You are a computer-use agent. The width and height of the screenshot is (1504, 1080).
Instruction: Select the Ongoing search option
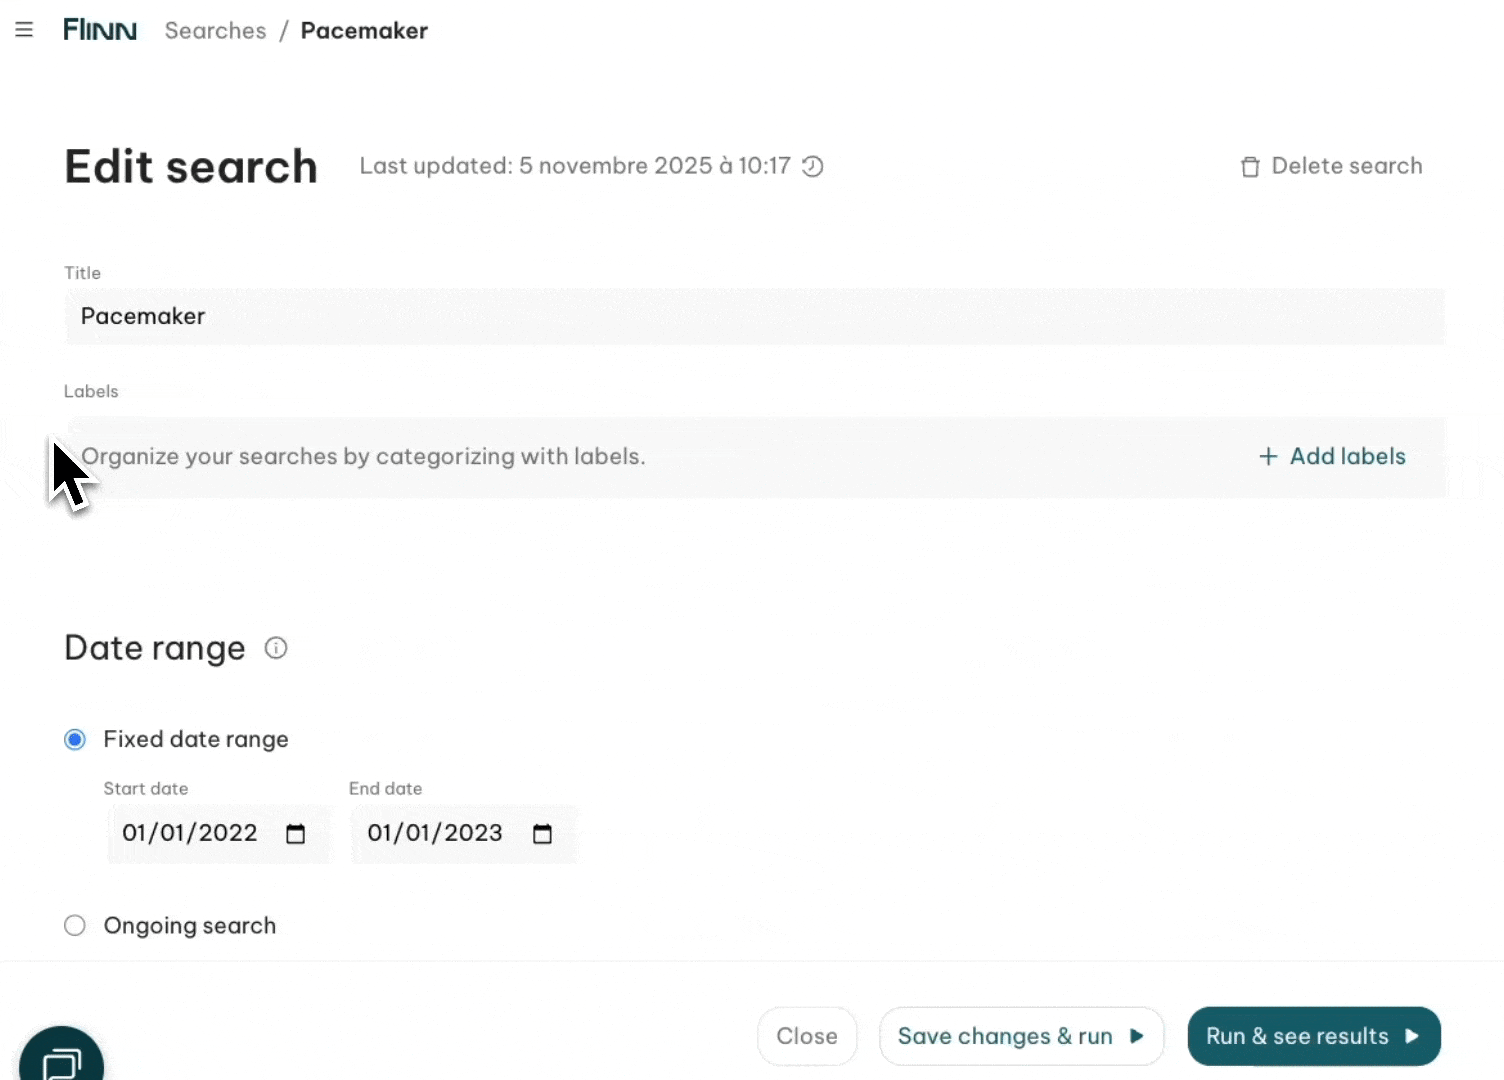(x=75, y=926)
